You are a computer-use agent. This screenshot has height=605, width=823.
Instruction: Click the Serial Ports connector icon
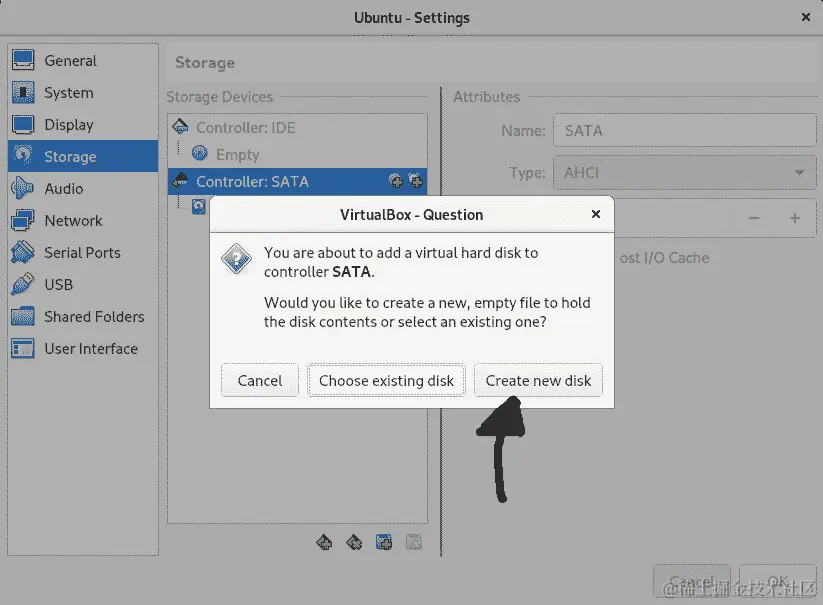[x=23, y=252]
